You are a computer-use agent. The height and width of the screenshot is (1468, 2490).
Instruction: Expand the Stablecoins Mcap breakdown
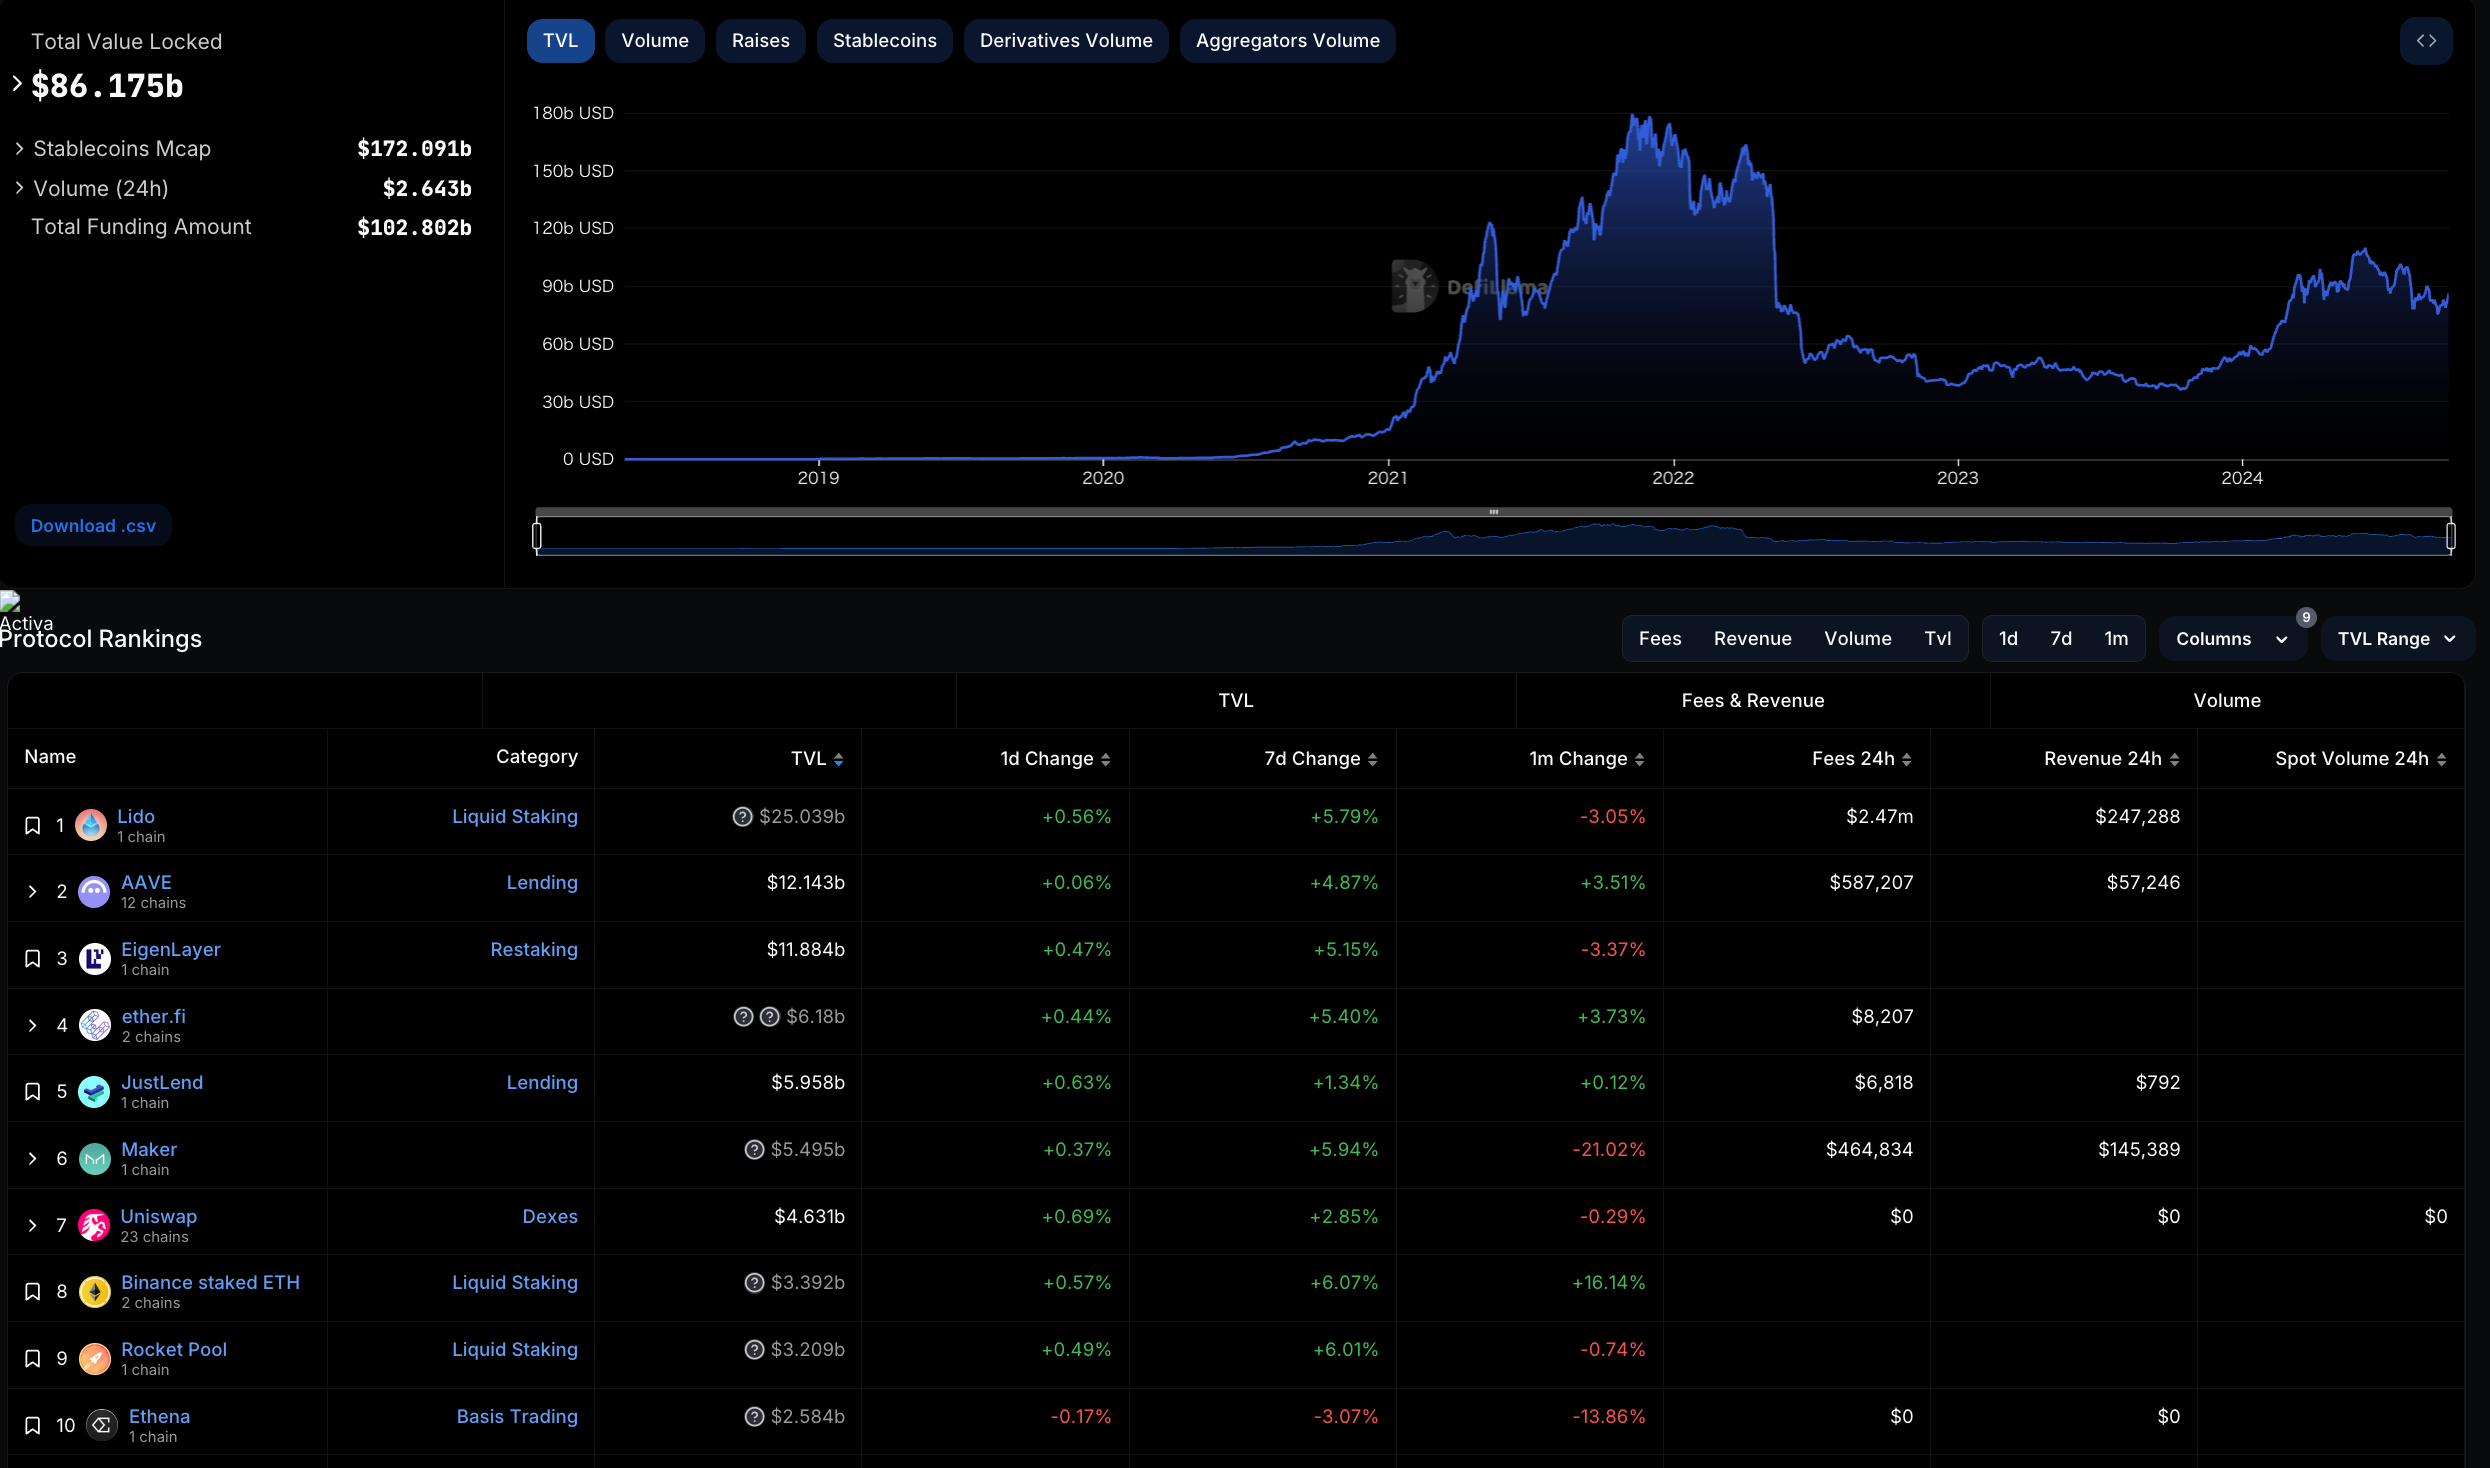(19, 149)
